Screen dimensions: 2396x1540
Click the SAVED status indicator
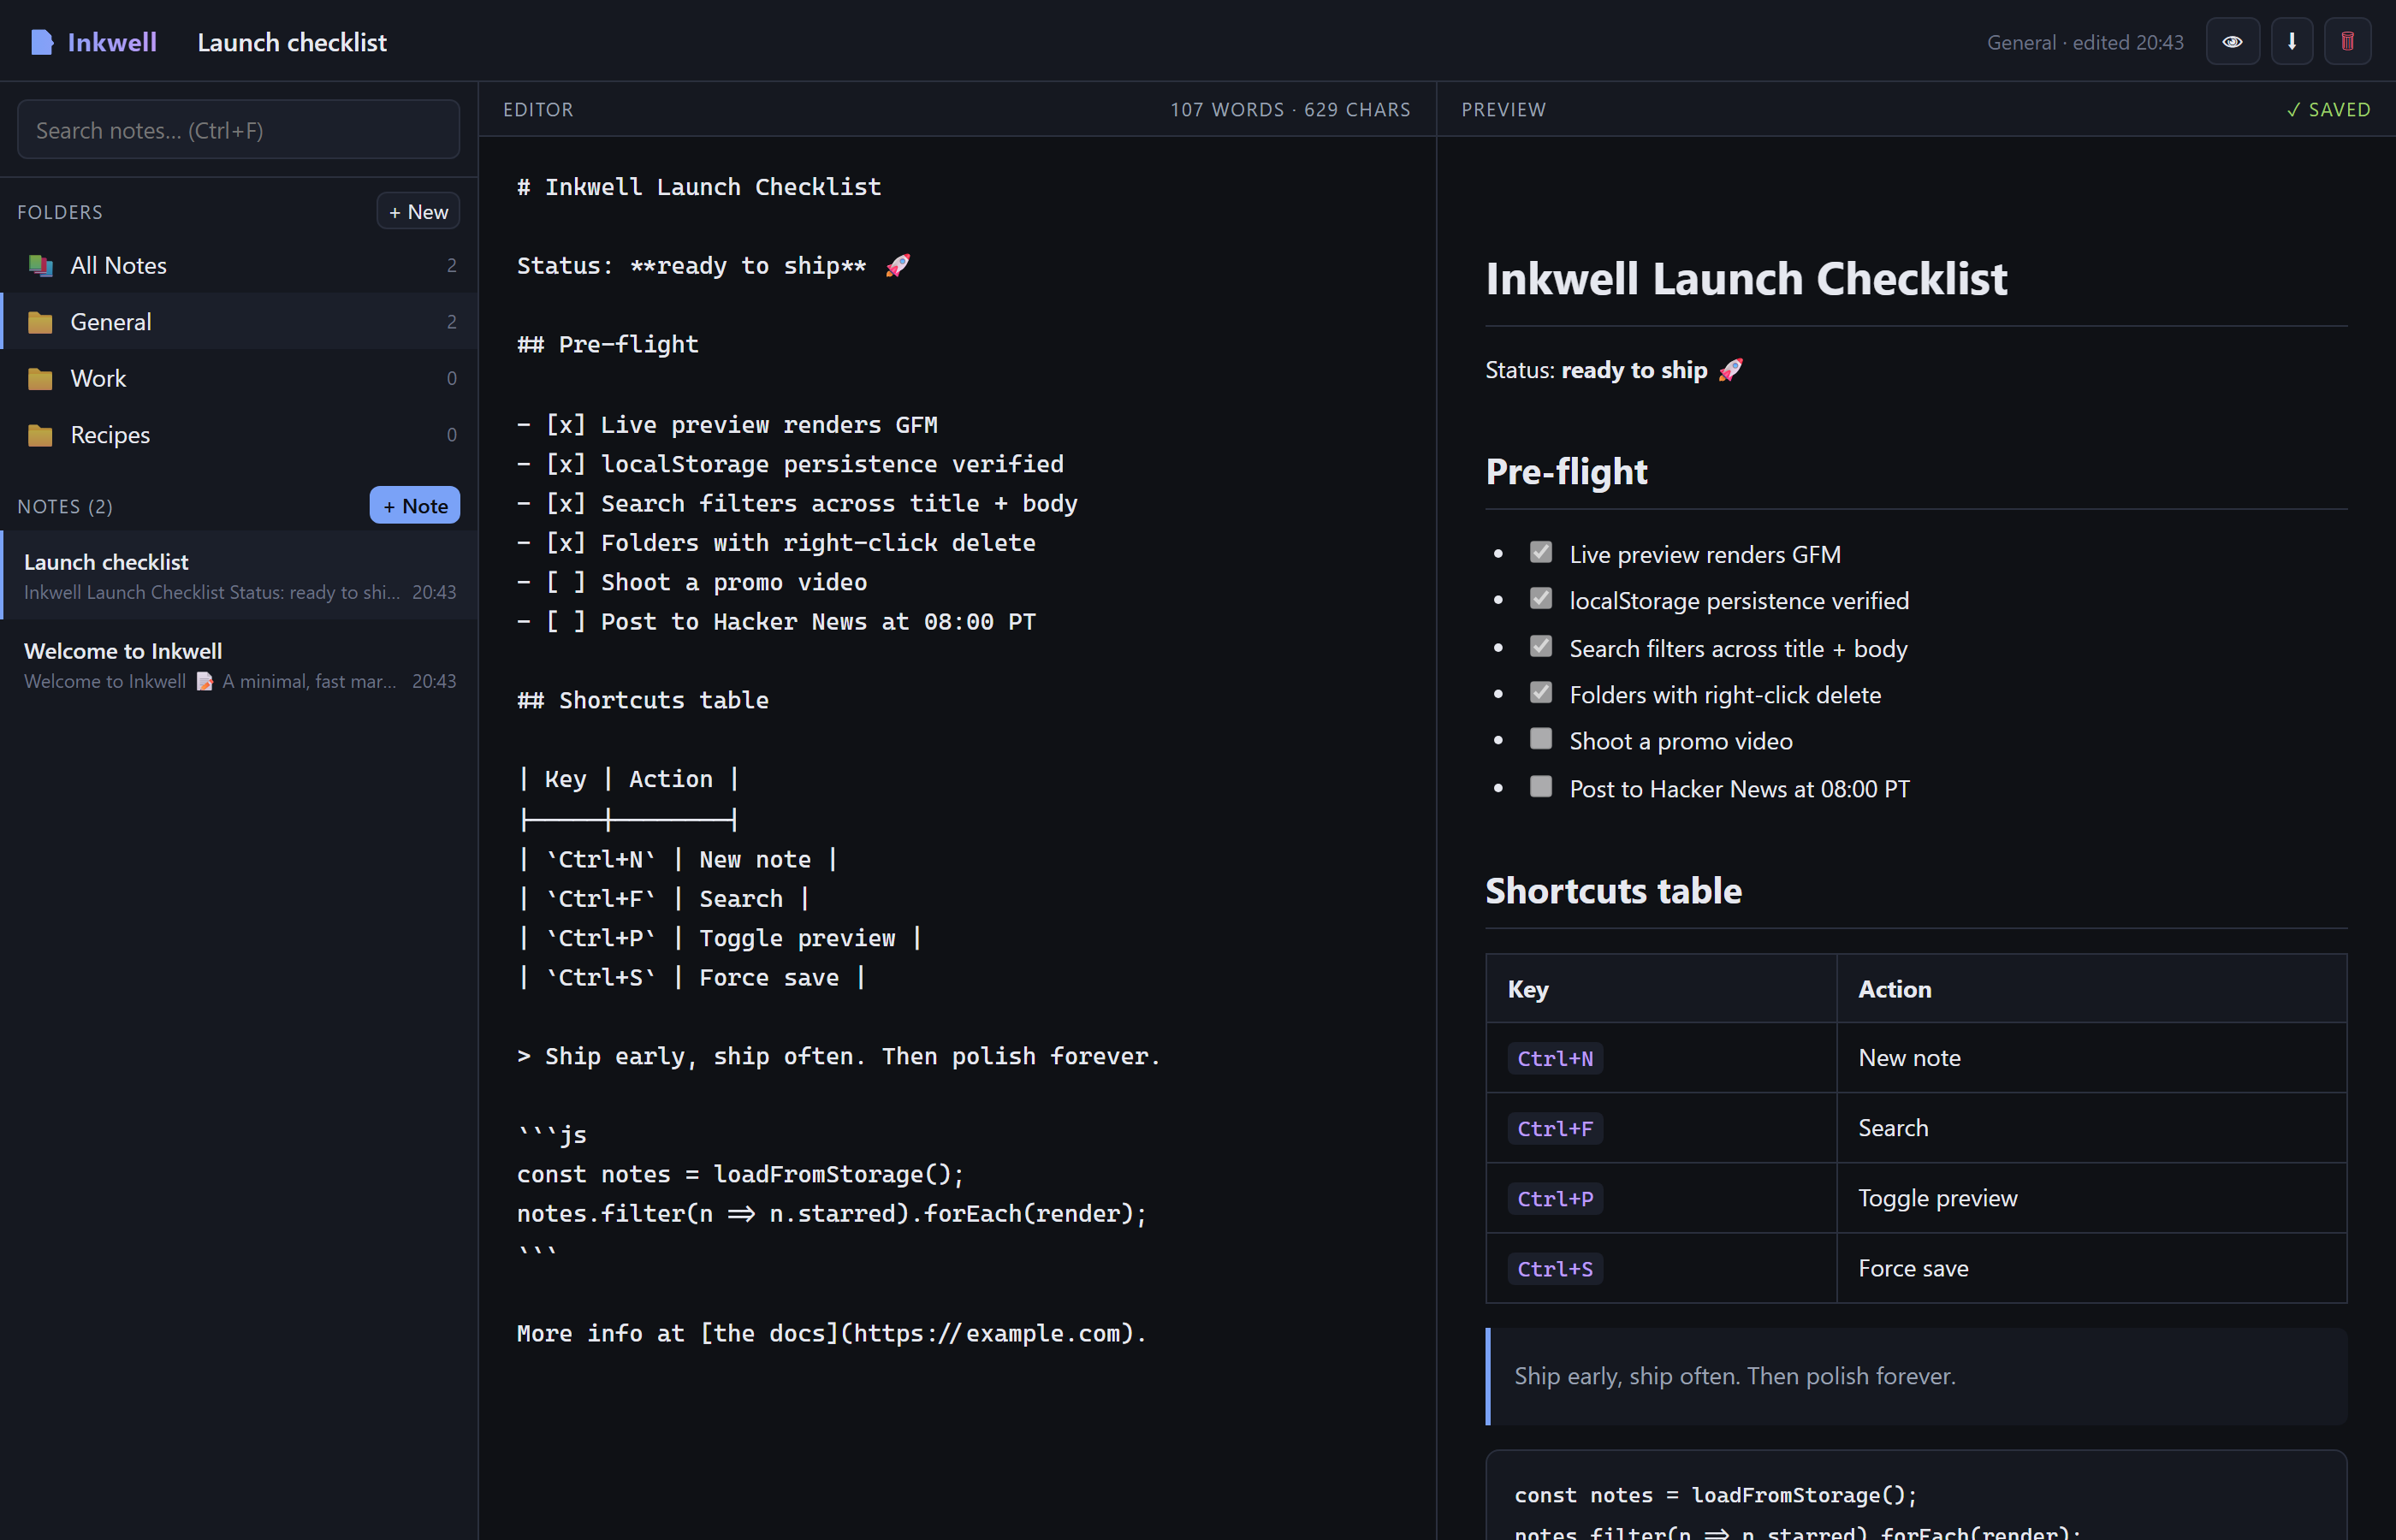[2328, 110]
